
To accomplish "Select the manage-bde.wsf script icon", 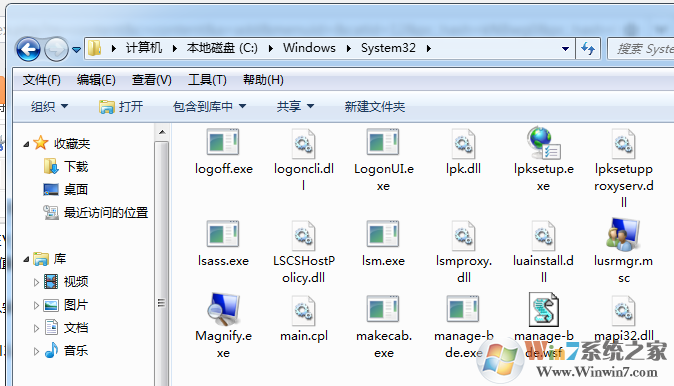I will [x=543, y=309].
